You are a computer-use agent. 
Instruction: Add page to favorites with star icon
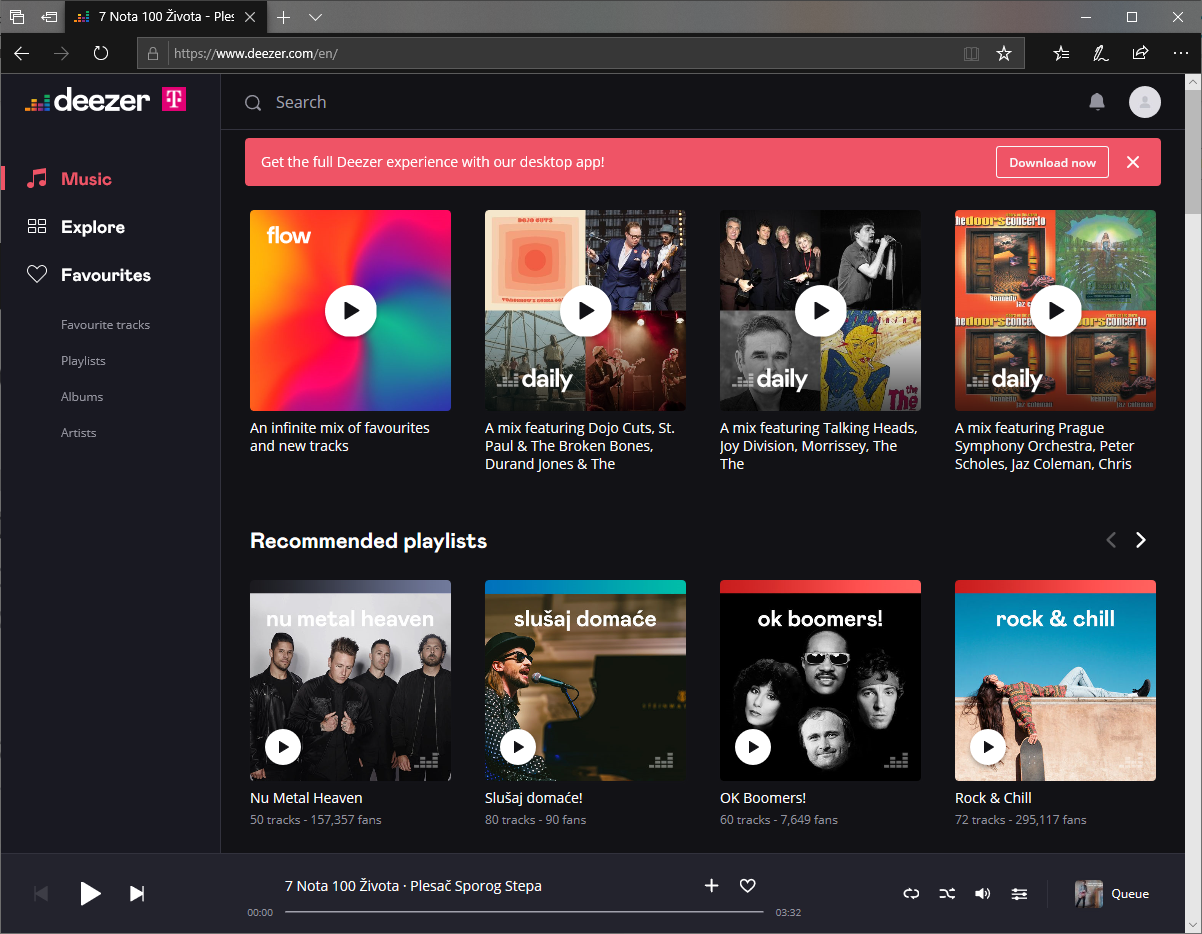(x=1004, y=53)
